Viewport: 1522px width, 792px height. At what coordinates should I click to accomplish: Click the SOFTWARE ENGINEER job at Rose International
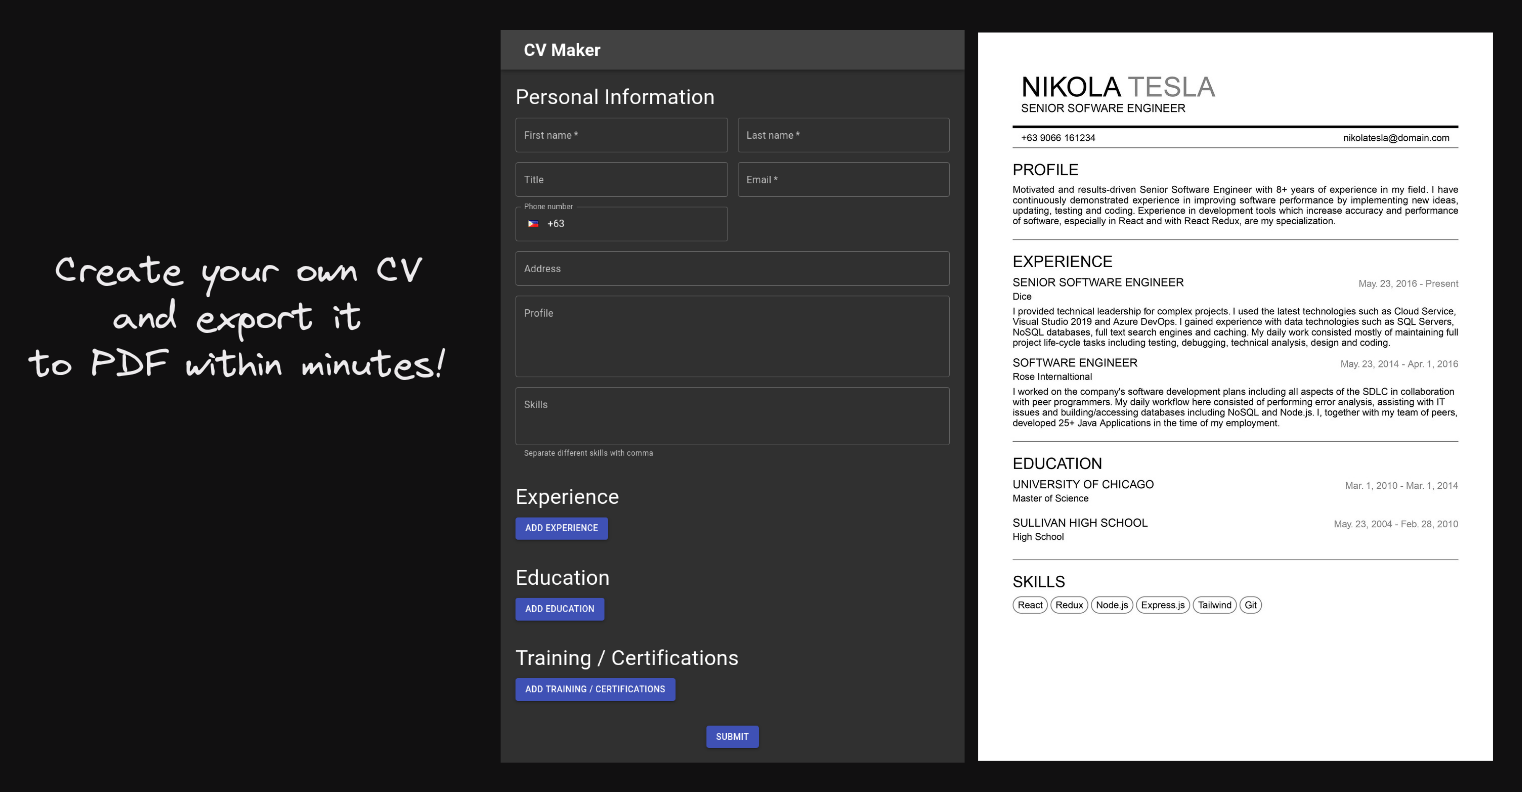[x=1075, y=363]
